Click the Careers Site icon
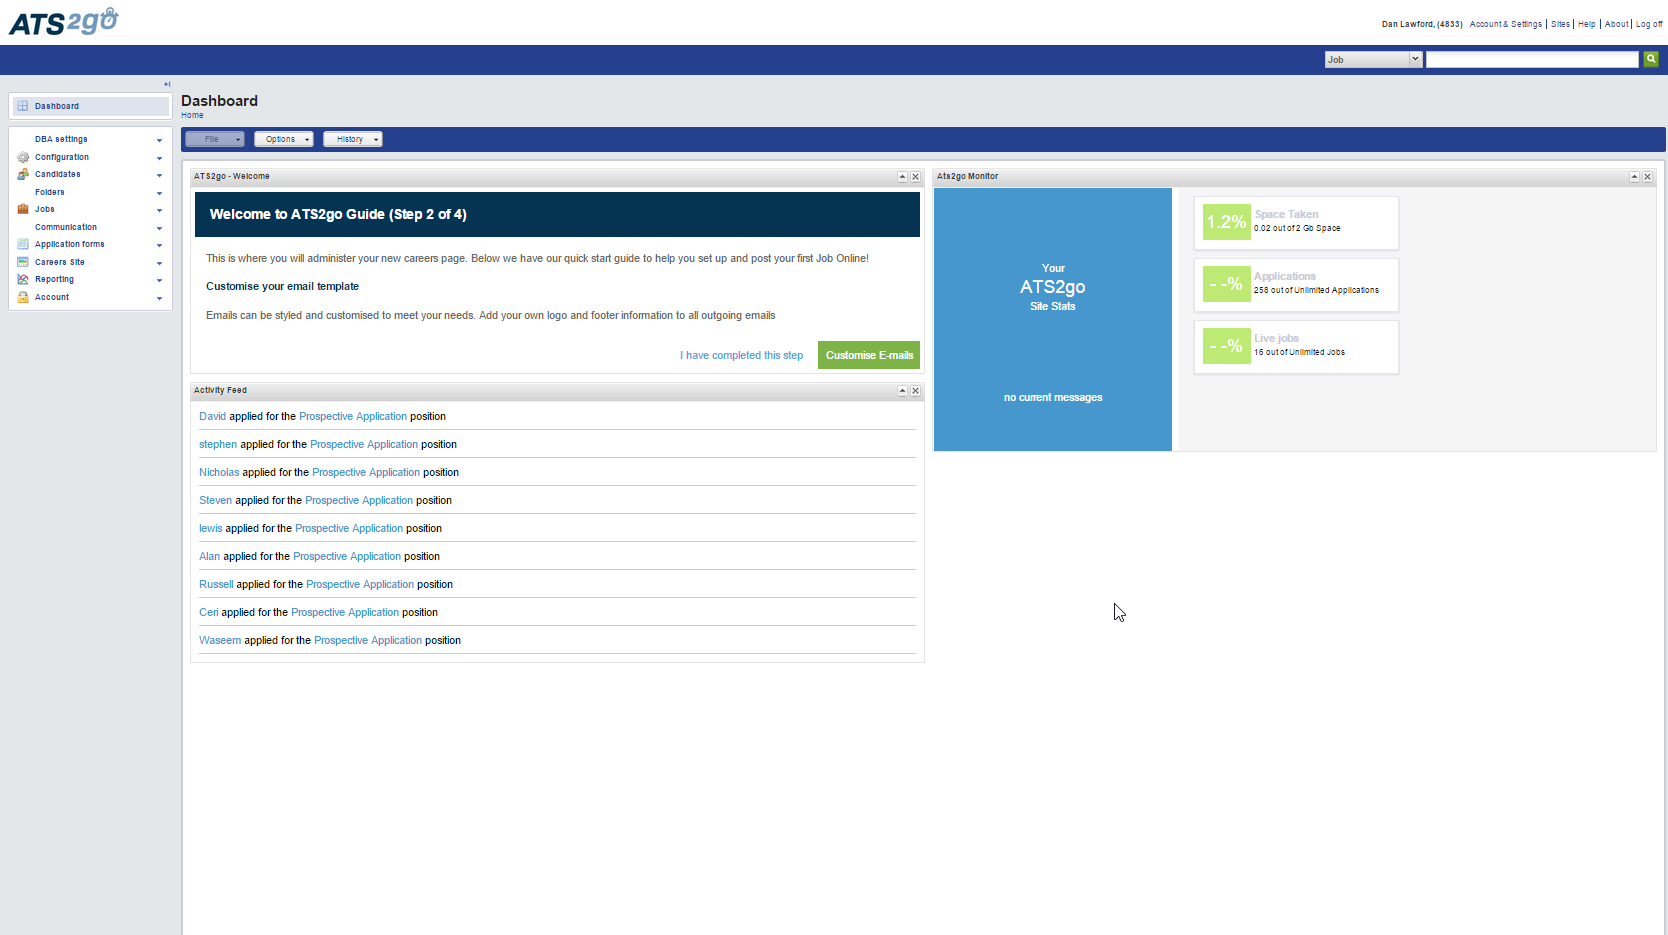 (x=23, y=262)
